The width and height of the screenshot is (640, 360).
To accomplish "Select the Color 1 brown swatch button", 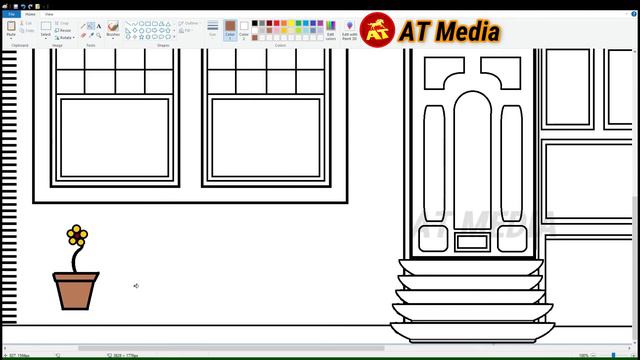I will coord(230,30).
